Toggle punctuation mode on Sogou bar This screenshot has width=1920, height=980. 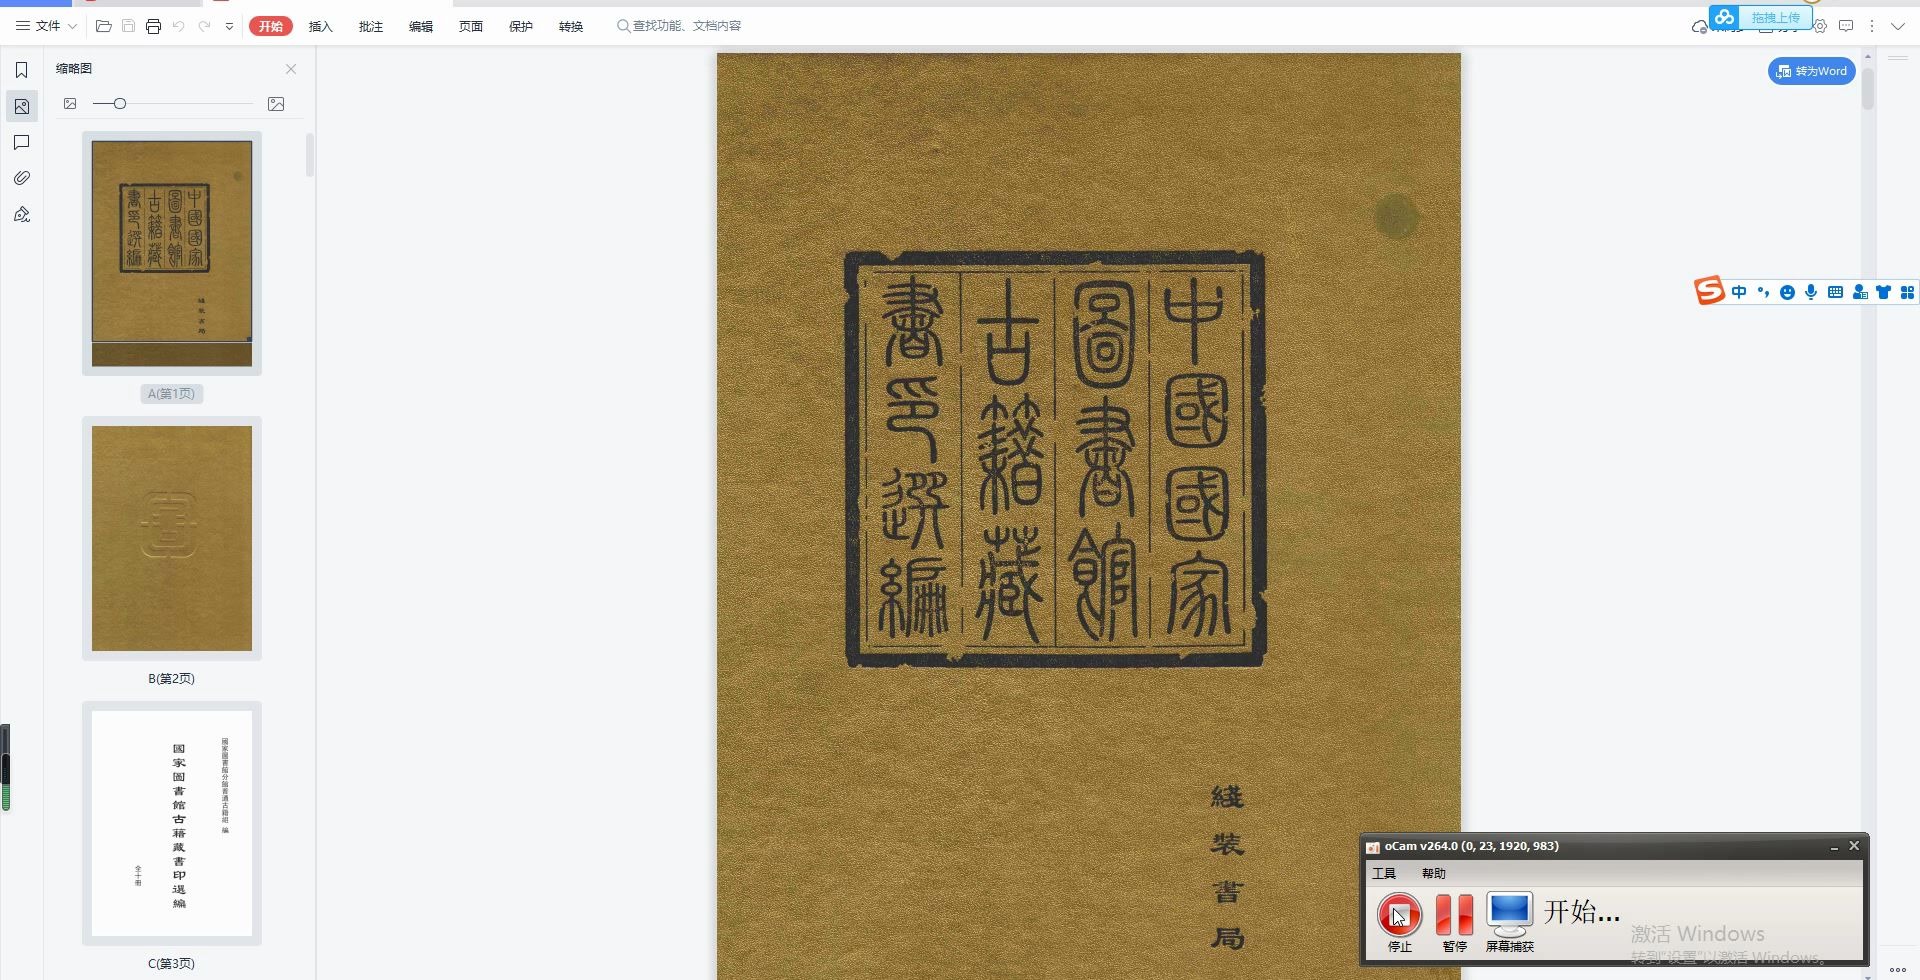pos(1763,292)
